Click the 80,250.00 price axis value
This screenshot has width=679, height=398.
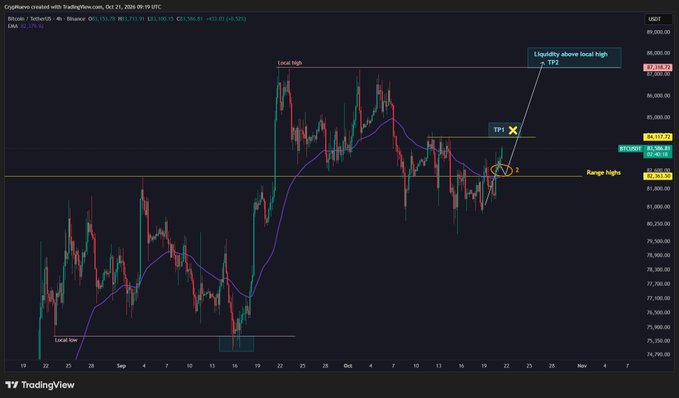658,223
